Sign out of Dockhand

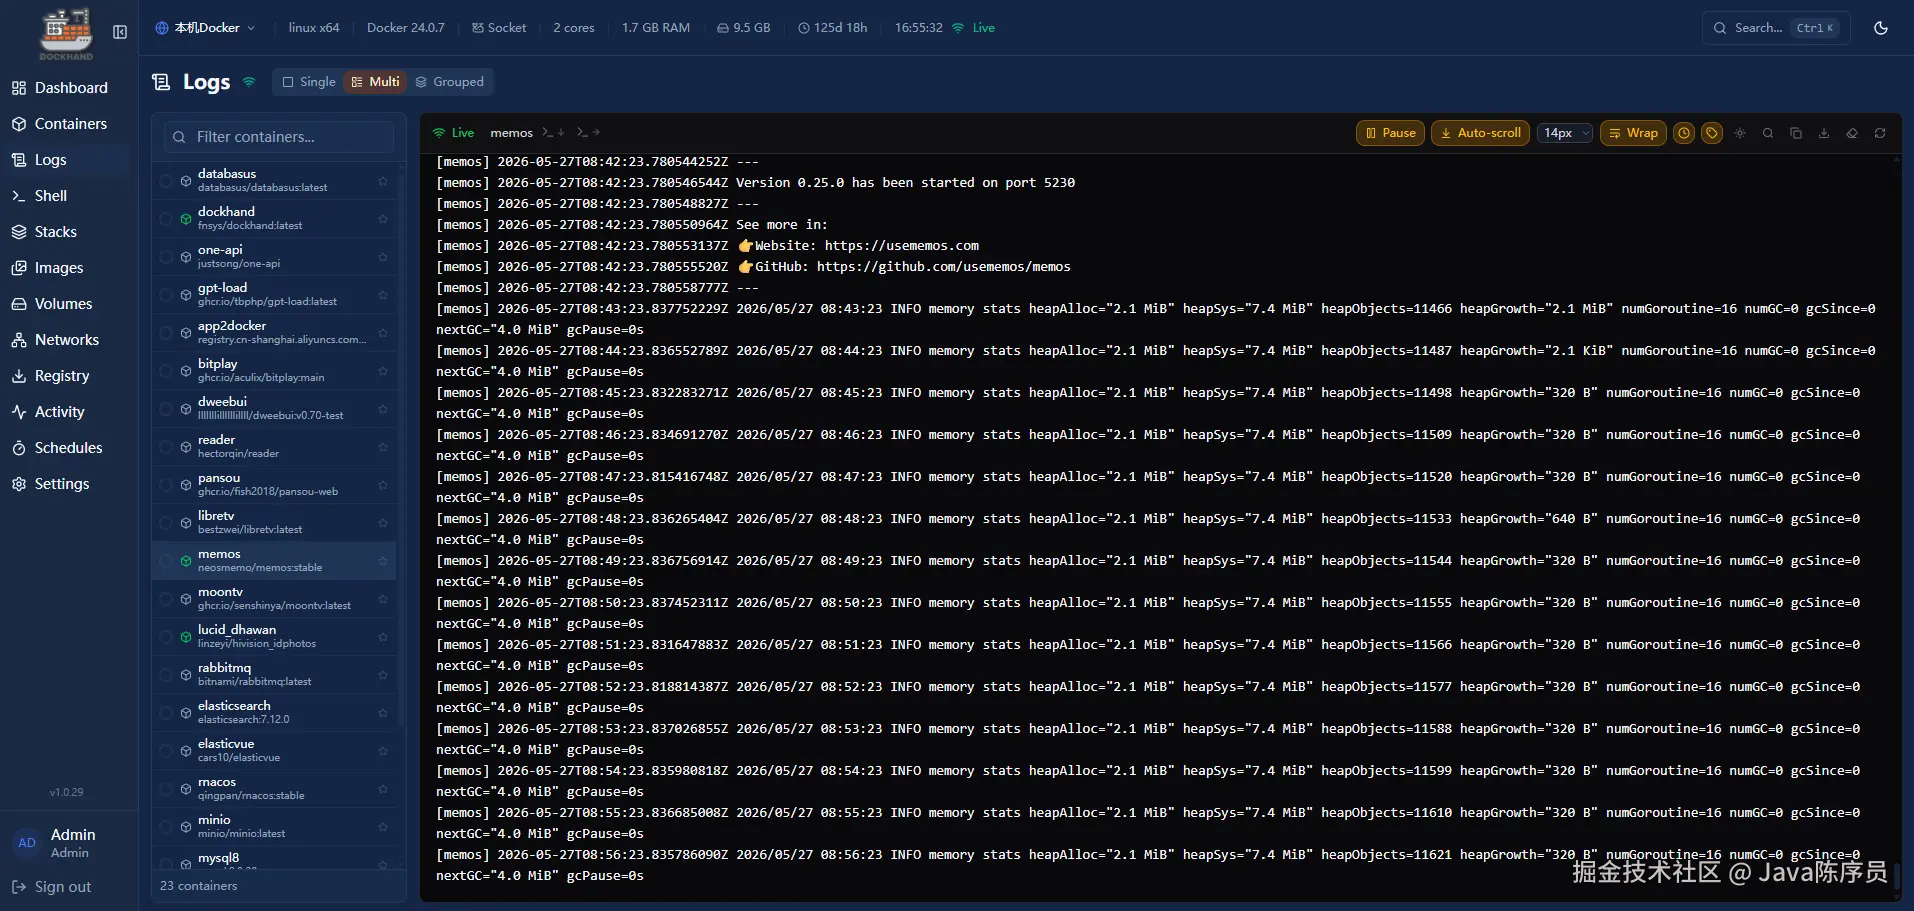[x=51, y=887]
